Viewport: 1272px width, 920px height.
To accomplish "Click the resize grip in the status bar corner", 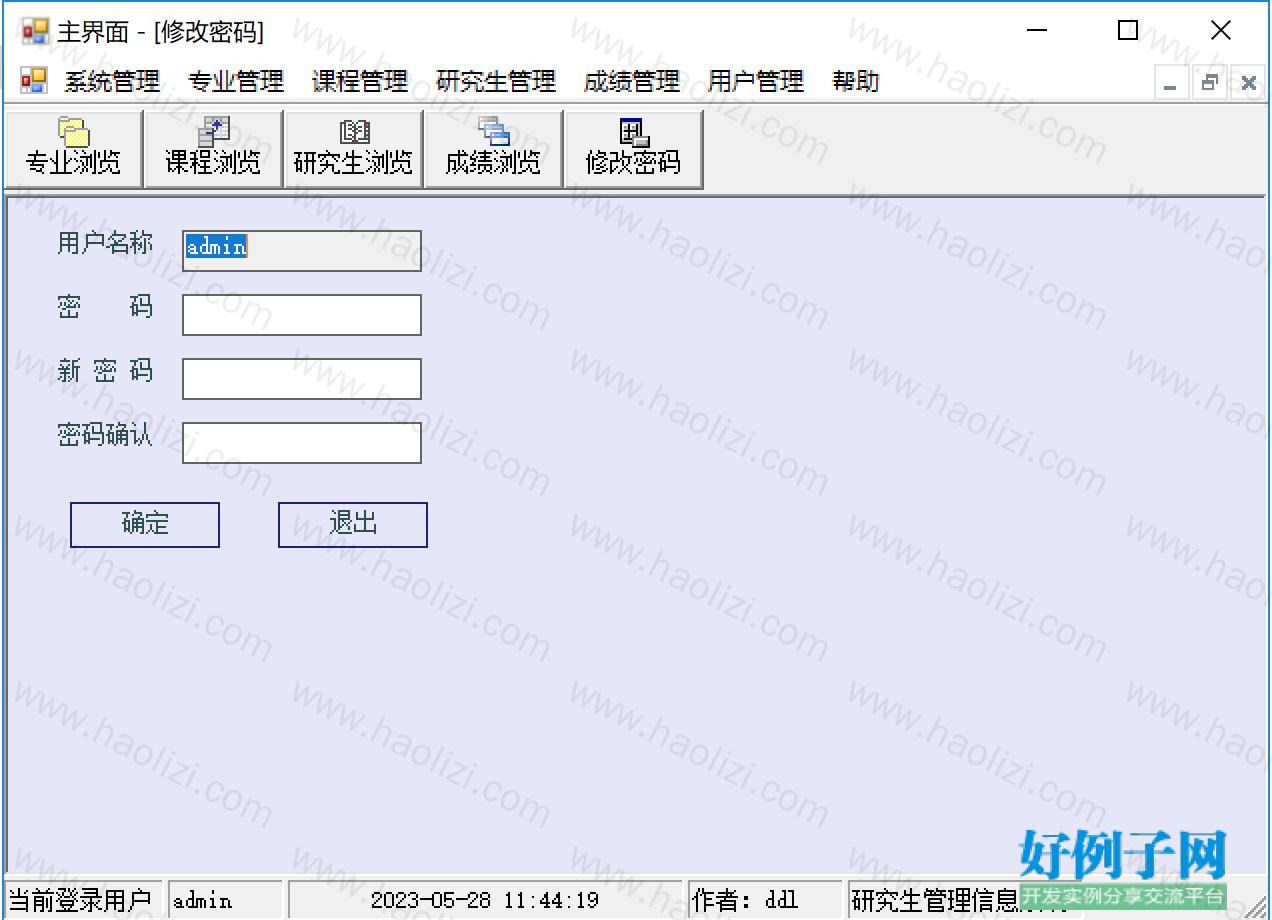I will click(1255, 905).
